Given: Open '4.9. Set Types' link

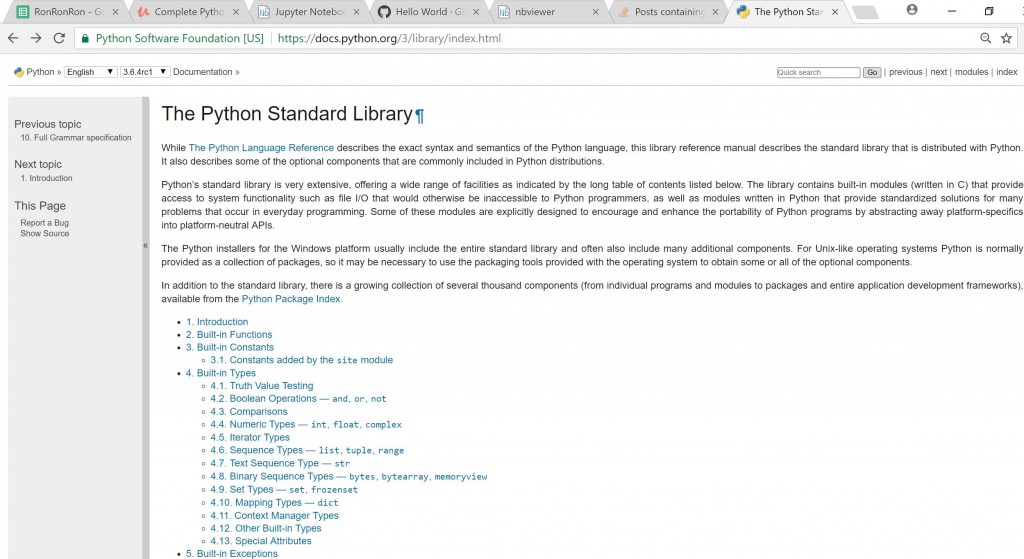Looking at the screenshot, I should (x=284, y=489).
